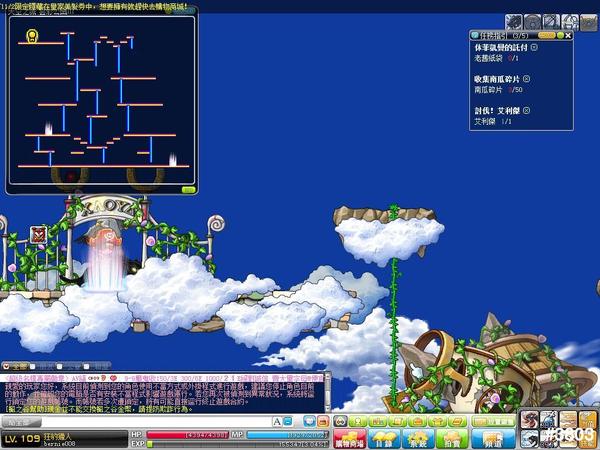Open the 系統 system button
Viewport: 600px width, 450px height.
point(418,439)
